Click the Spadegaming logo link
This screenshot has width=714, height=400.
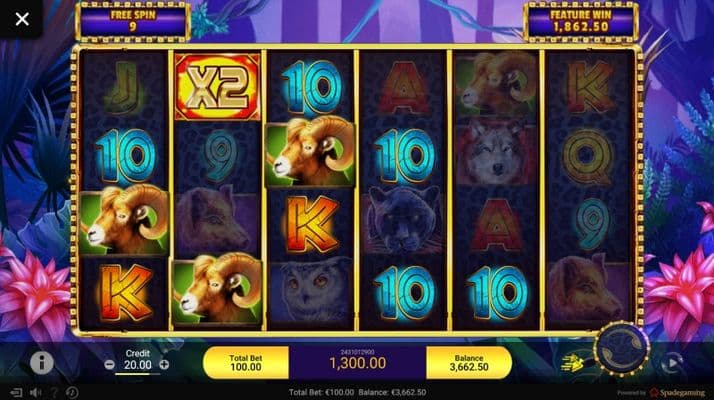[x=677, y=392]
